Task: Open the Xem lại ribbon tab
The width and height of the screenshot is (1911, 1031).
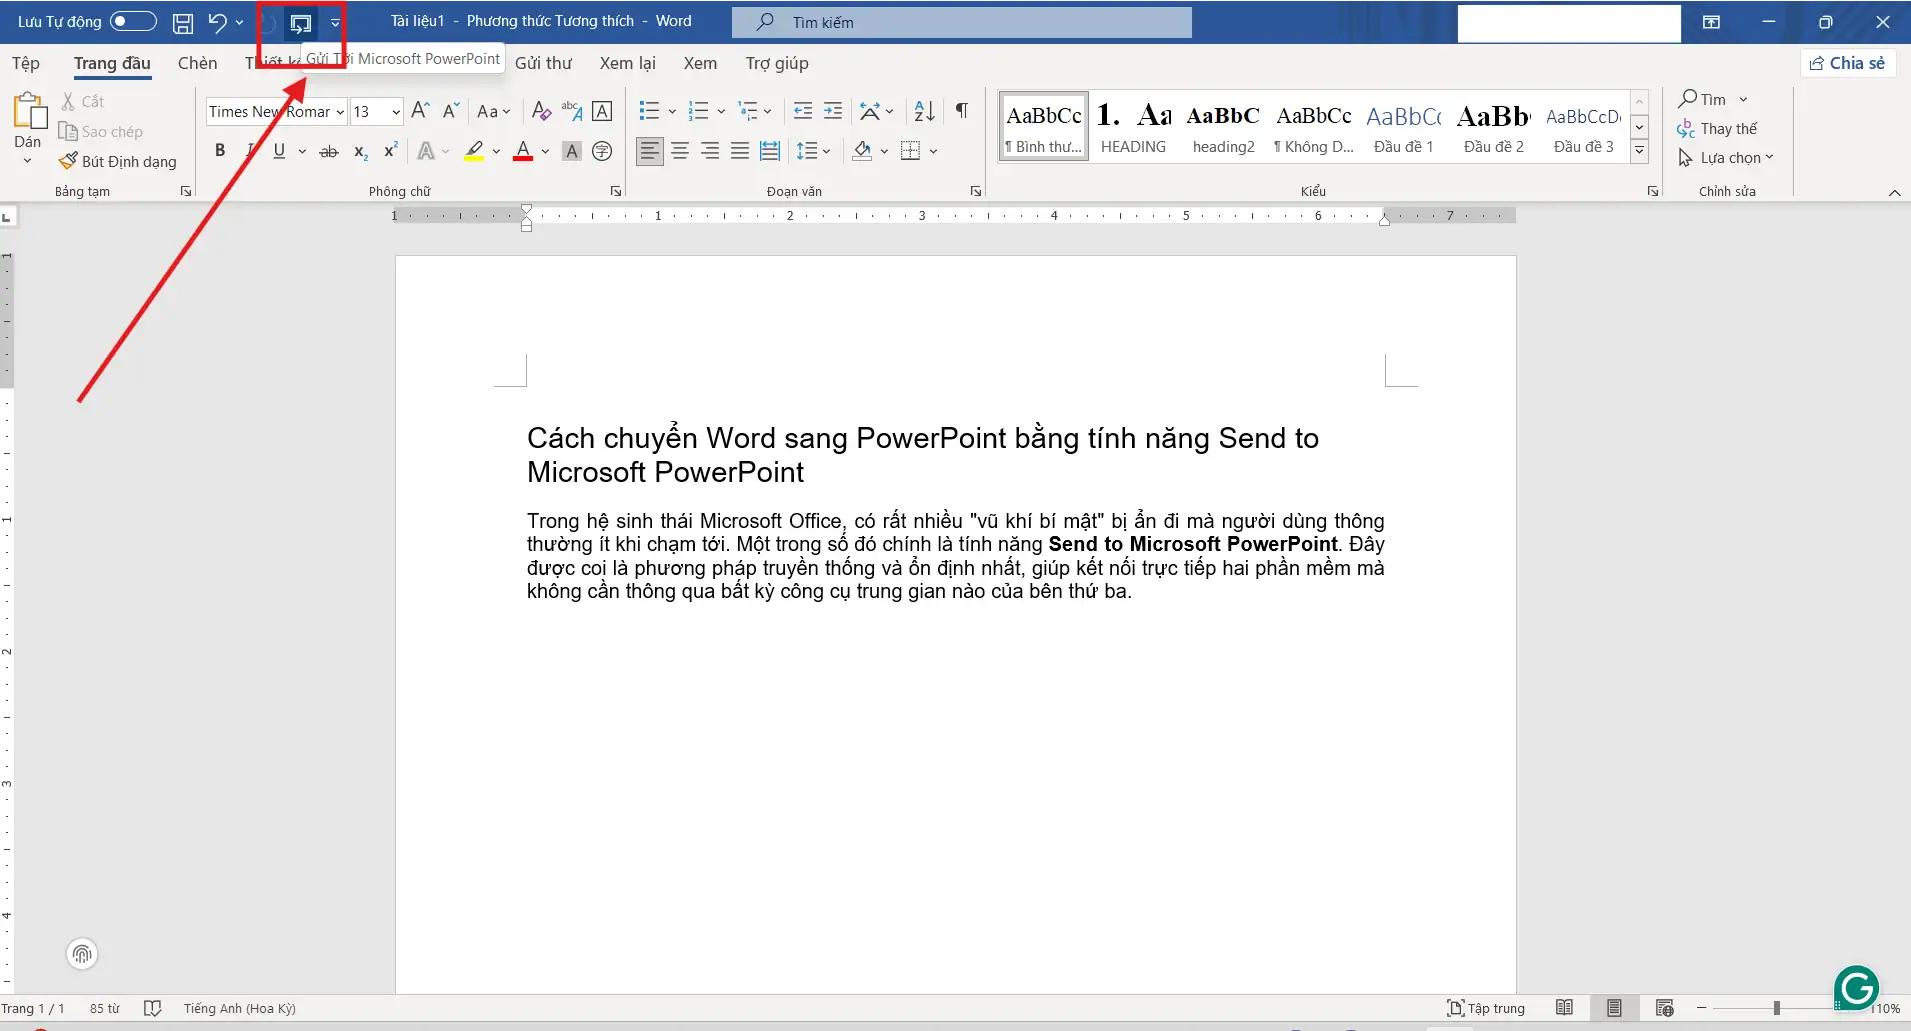Action: click(627, 62)
